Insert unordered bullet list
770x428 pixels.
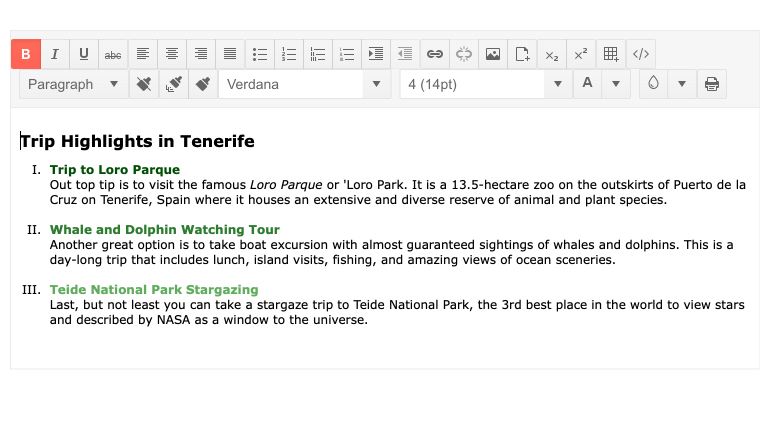click(x=260, y=54)
